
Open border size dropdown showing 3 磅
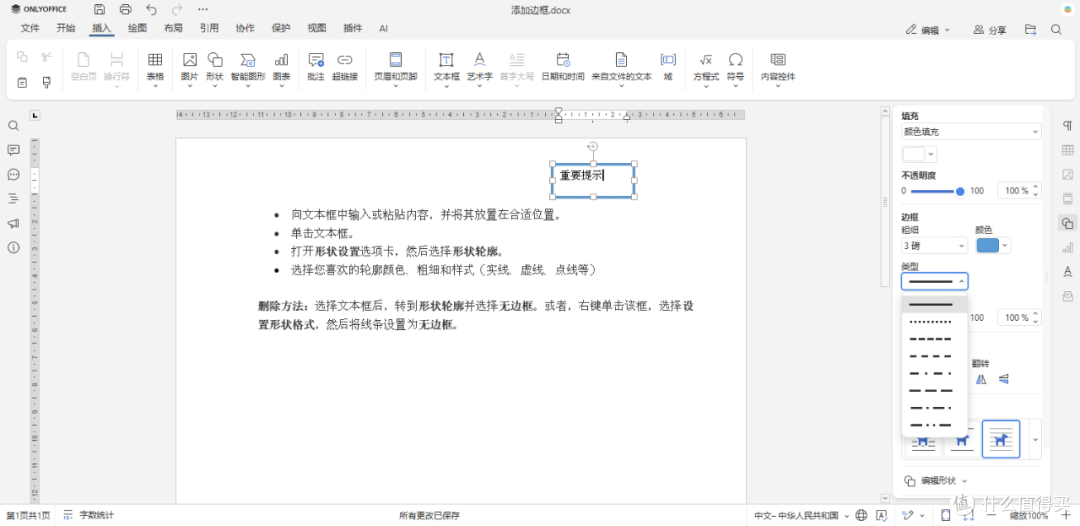coord(935,245)
